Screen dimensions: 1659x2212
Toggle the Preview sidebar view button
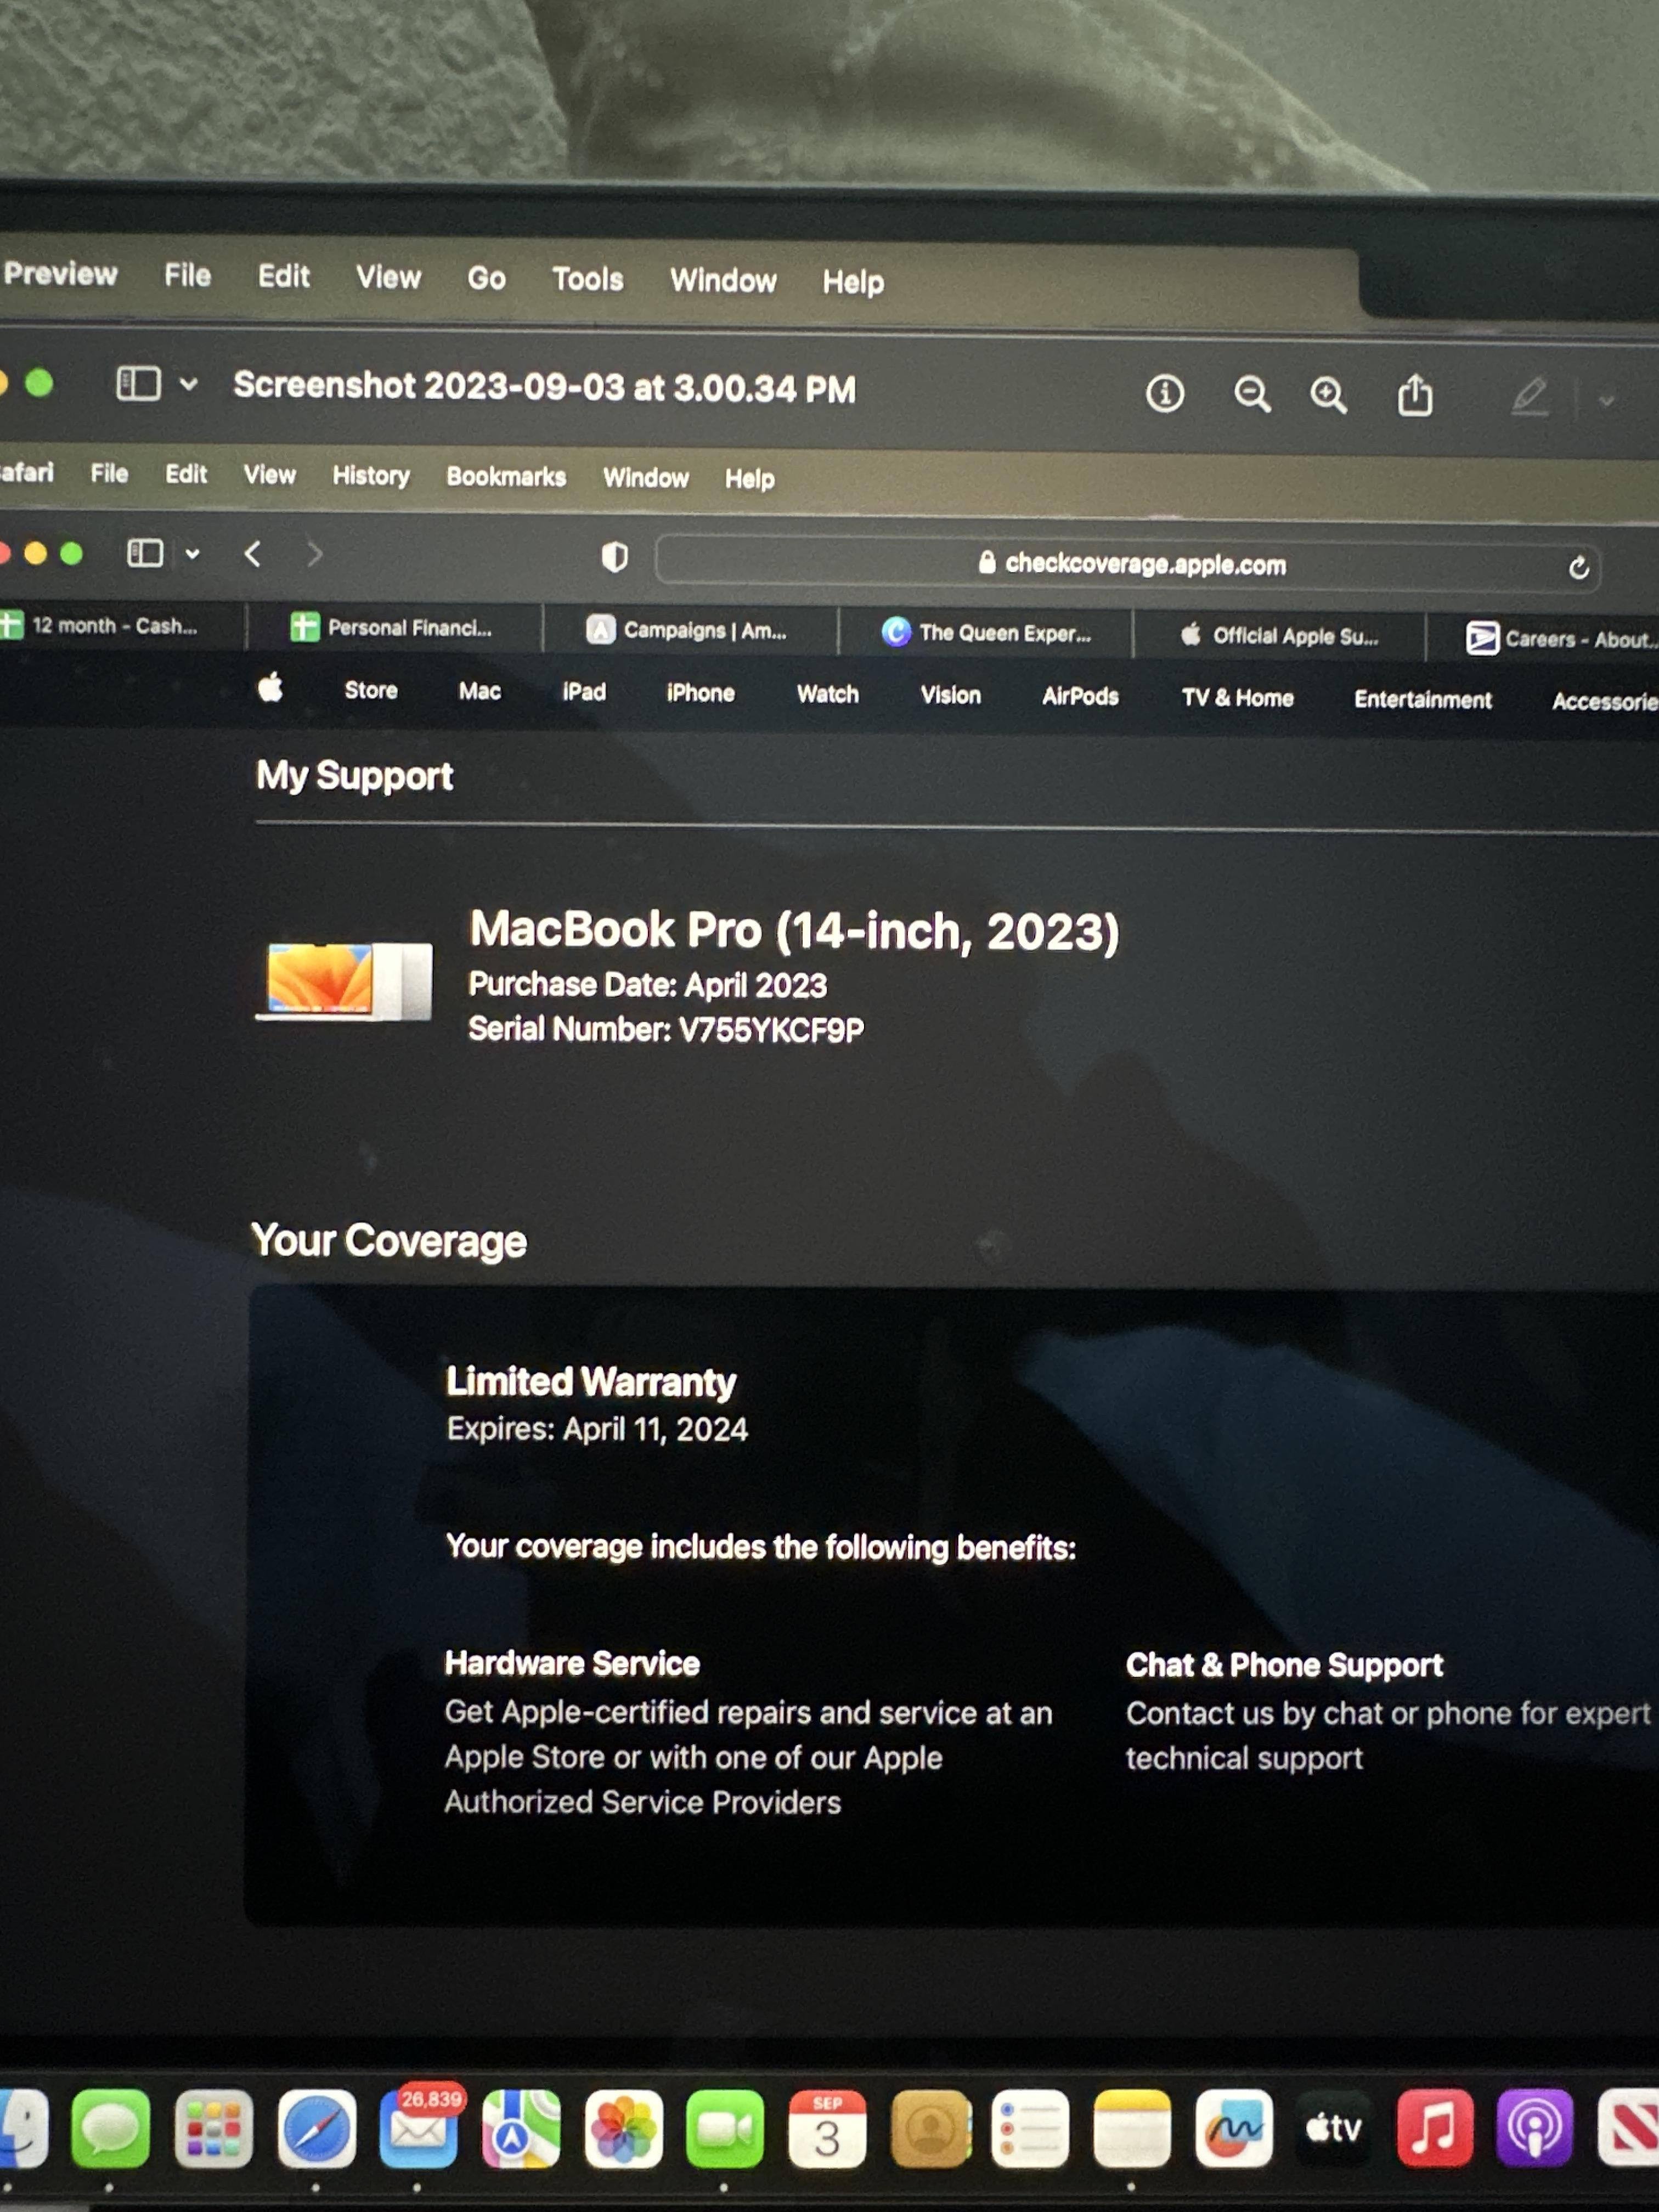point(139,383)
